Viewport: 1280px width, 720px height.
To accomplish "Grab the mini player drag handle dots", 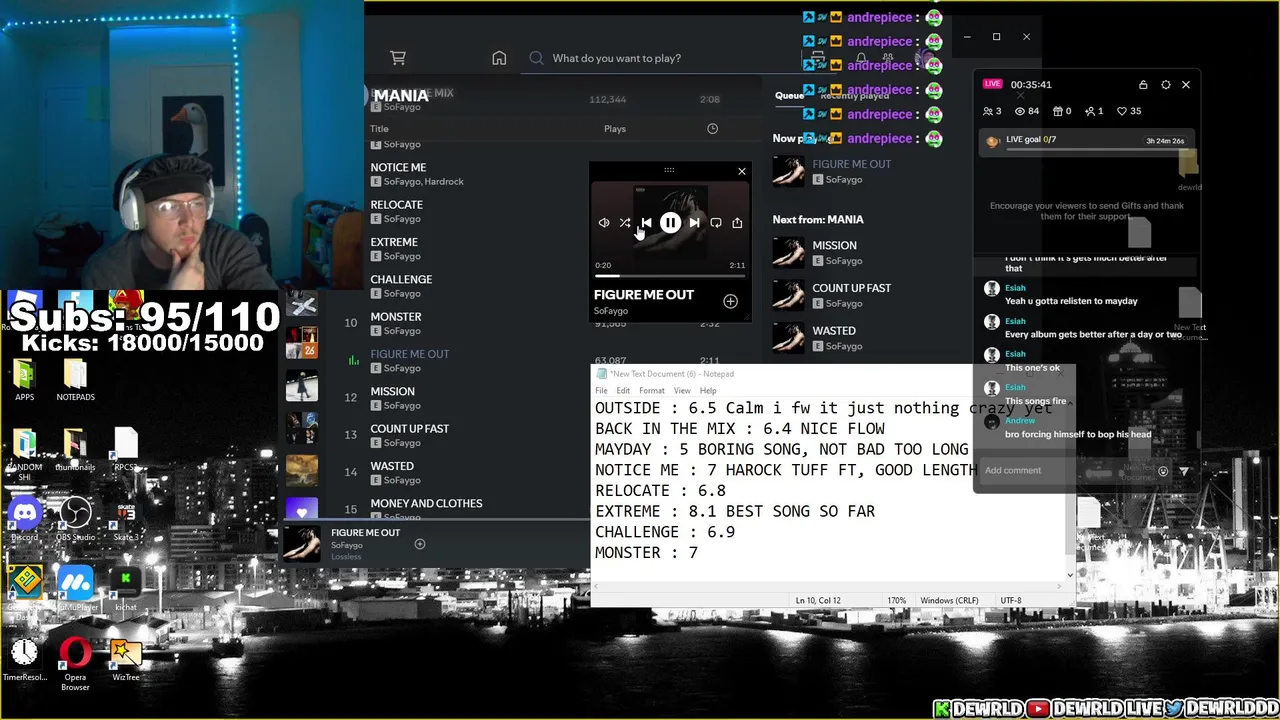I will click(x=669, y=170).
